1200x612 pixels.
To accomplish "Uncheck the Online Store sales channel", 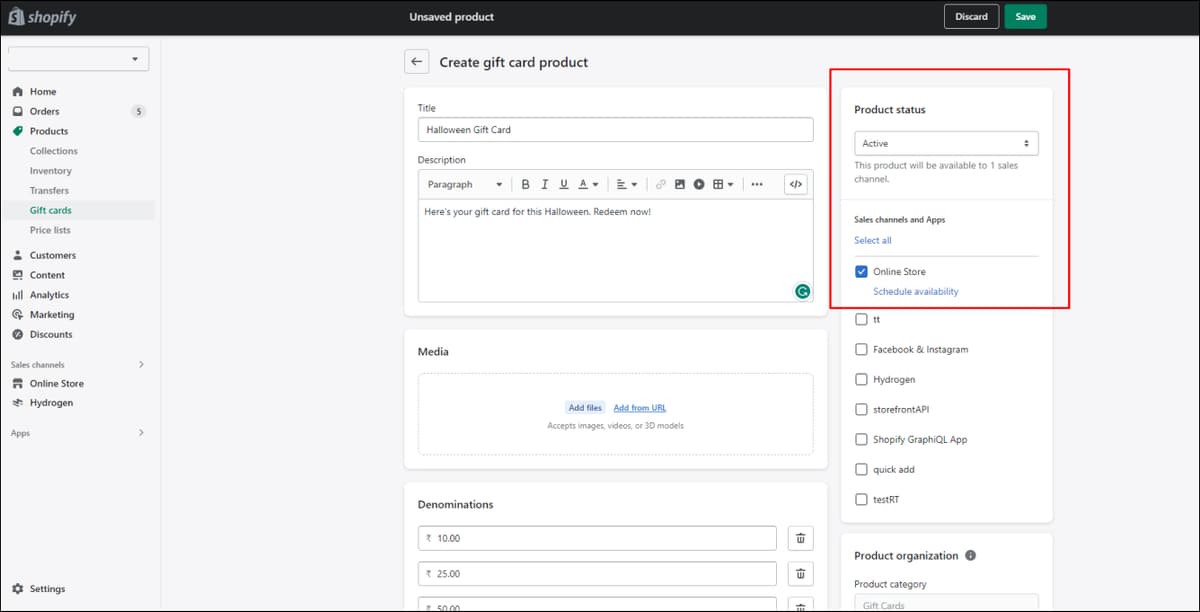I will (x=861, y=271).
